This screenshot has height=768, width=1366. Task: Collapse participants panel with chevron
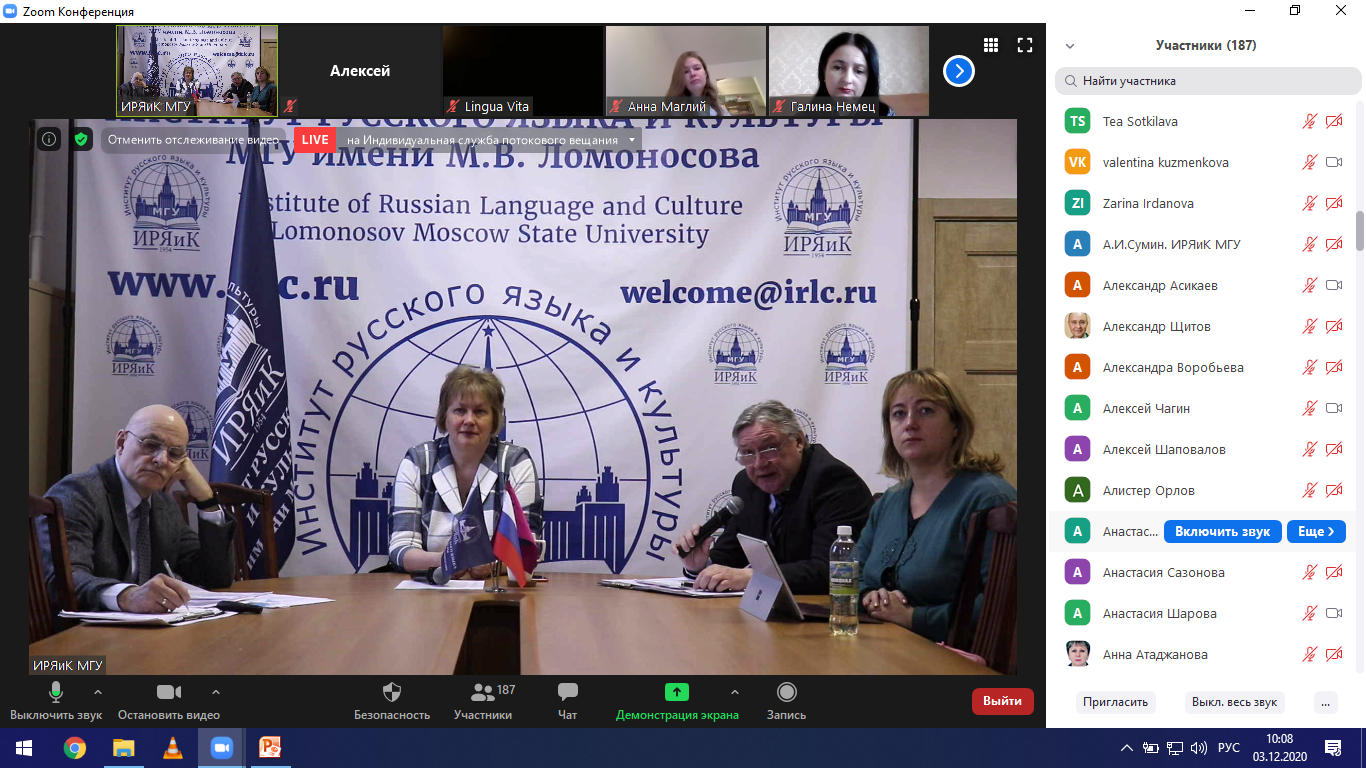[x=1070, y=46]
